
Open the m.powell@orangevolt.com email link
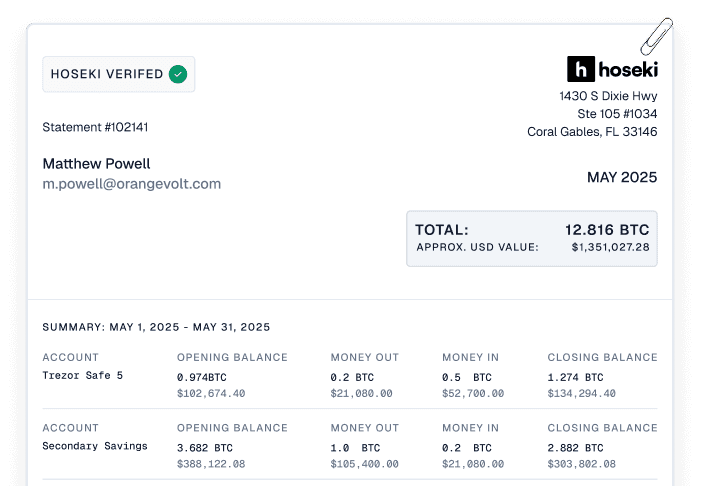coord(131,184)
